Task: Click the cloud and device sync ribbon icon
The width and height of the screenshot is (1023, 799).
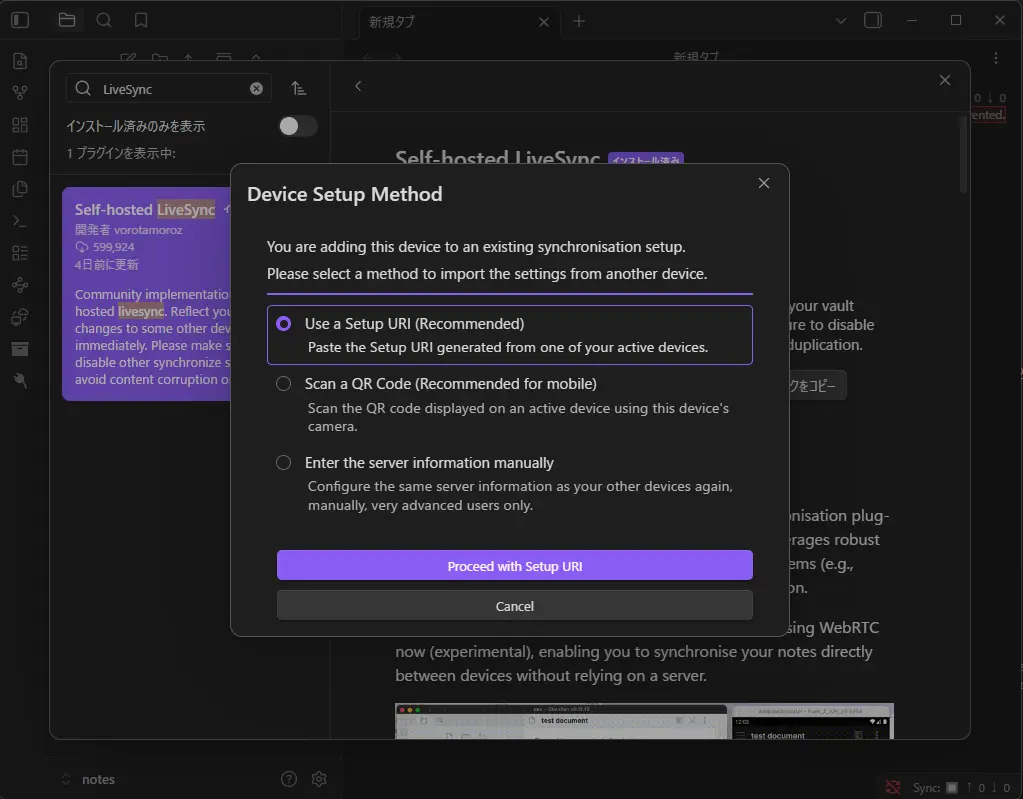Action: coord(20,317)
